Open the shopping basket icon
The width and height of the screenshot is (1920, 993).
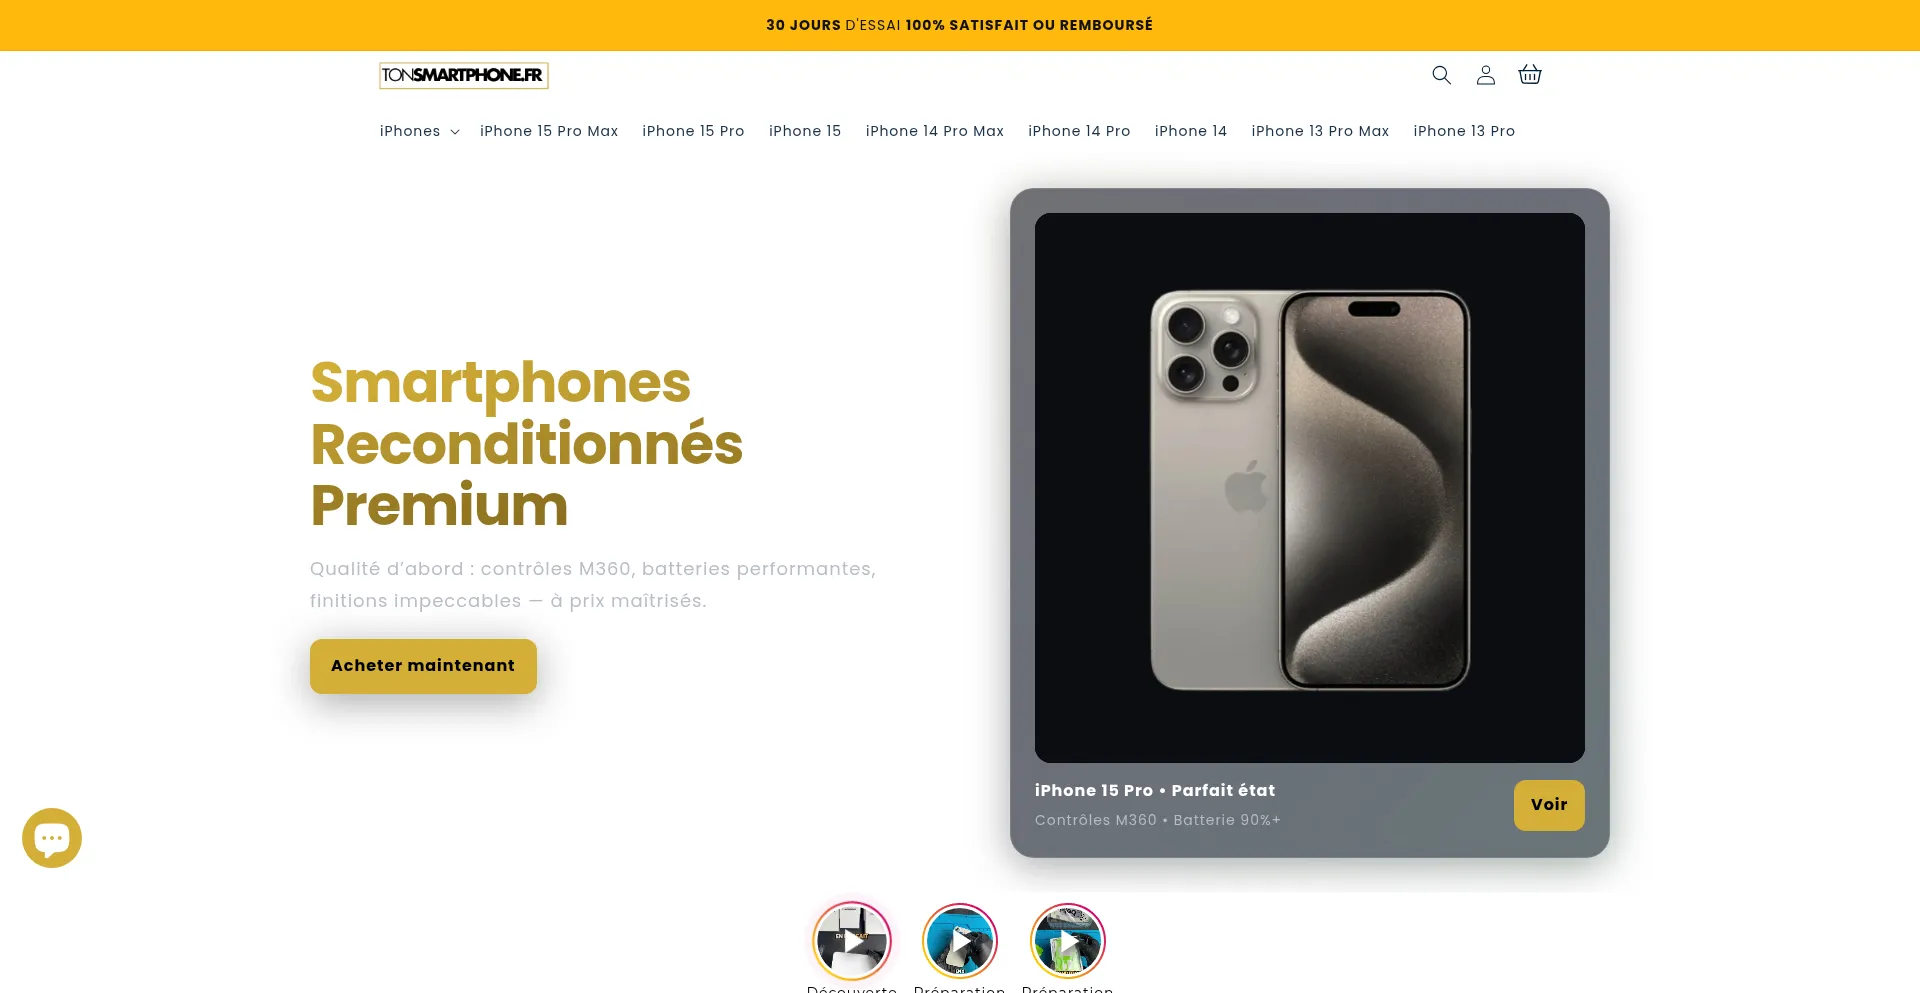(x=1530, y=75)
